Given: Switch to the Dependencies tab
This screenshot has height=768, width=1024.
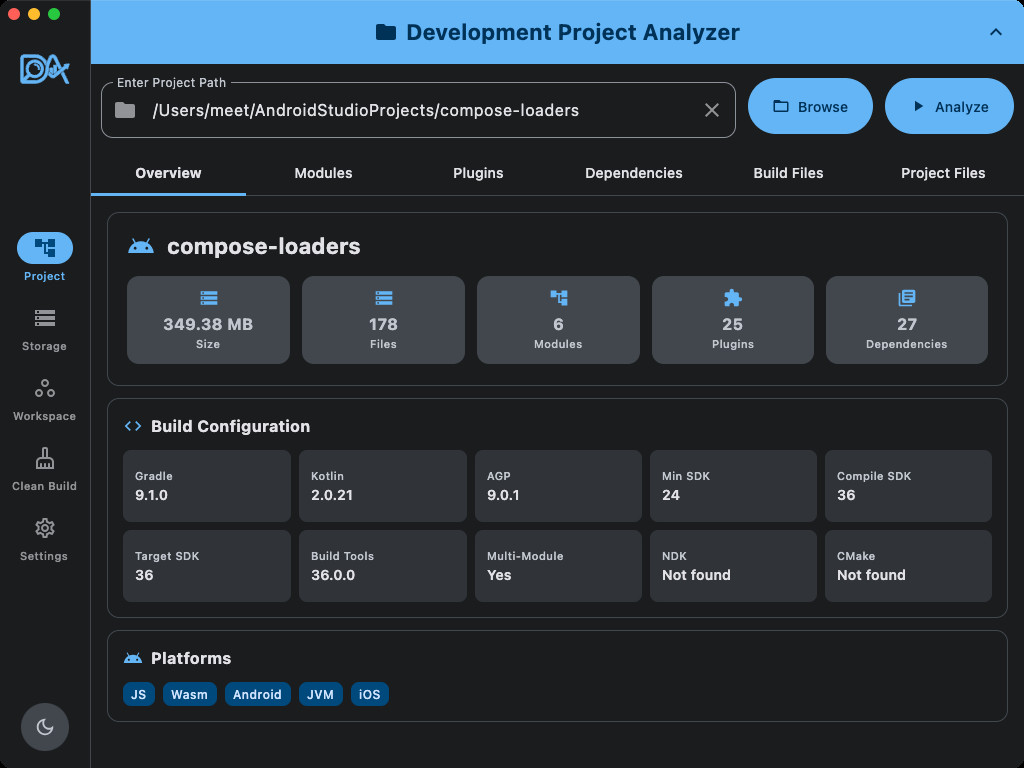Looking at the screenshot, I should point(633,173).
